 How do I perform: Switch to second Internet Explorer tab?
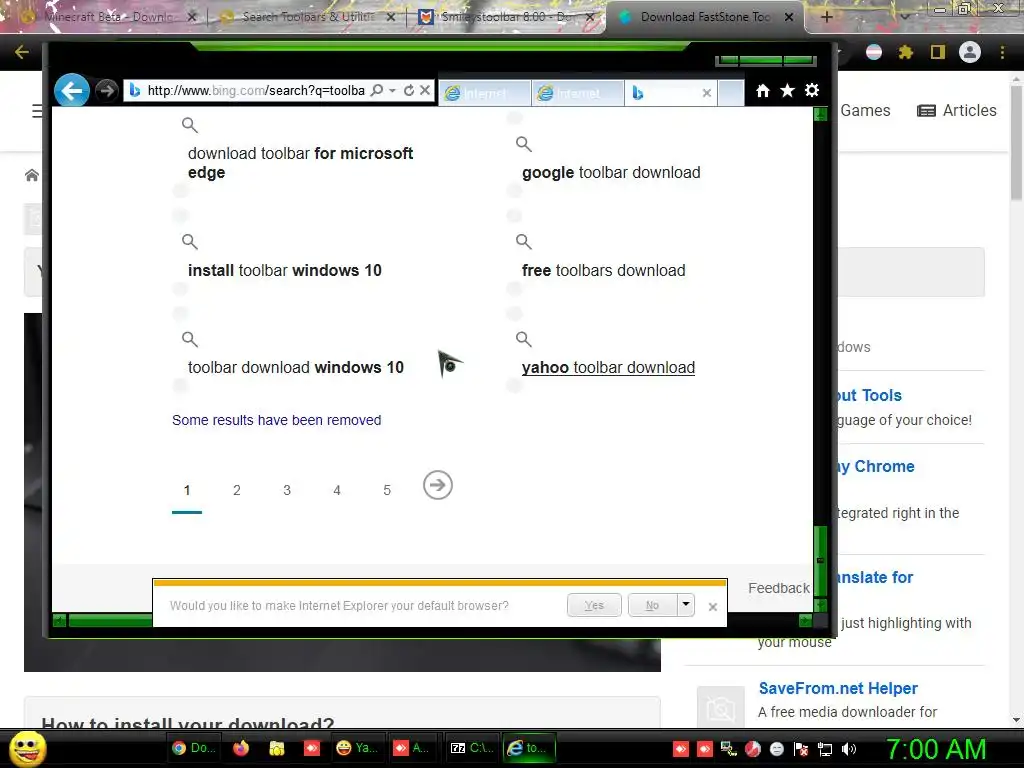pos(578,93)
